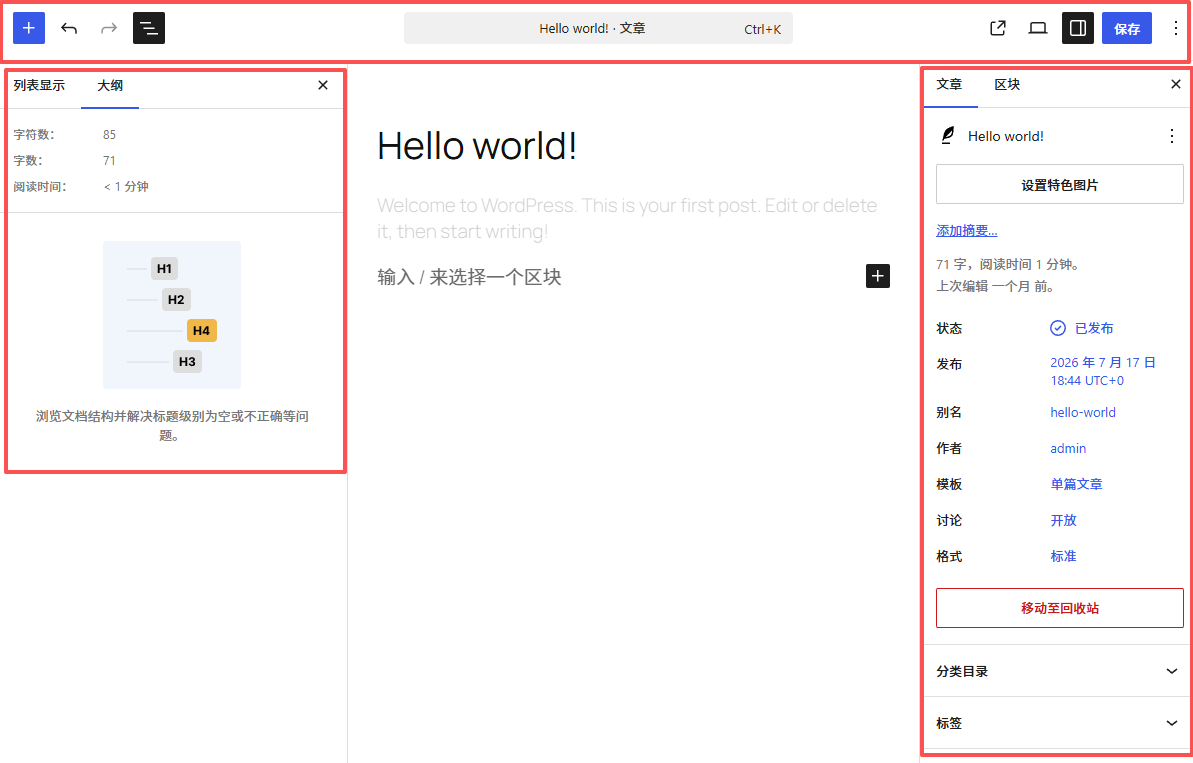
Task: Select the 大纲 tab
Action: [x=110, y=85]
